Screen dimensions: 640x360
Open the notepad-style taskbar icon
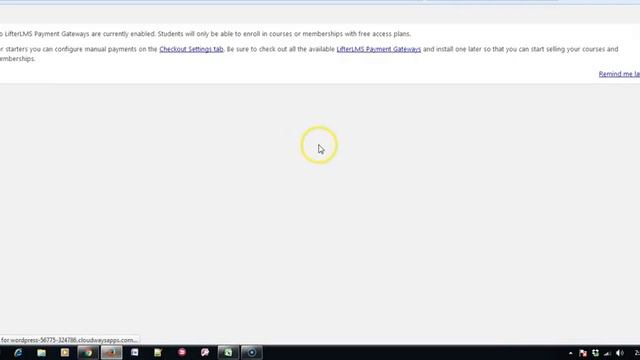click(x=158, y=352)
